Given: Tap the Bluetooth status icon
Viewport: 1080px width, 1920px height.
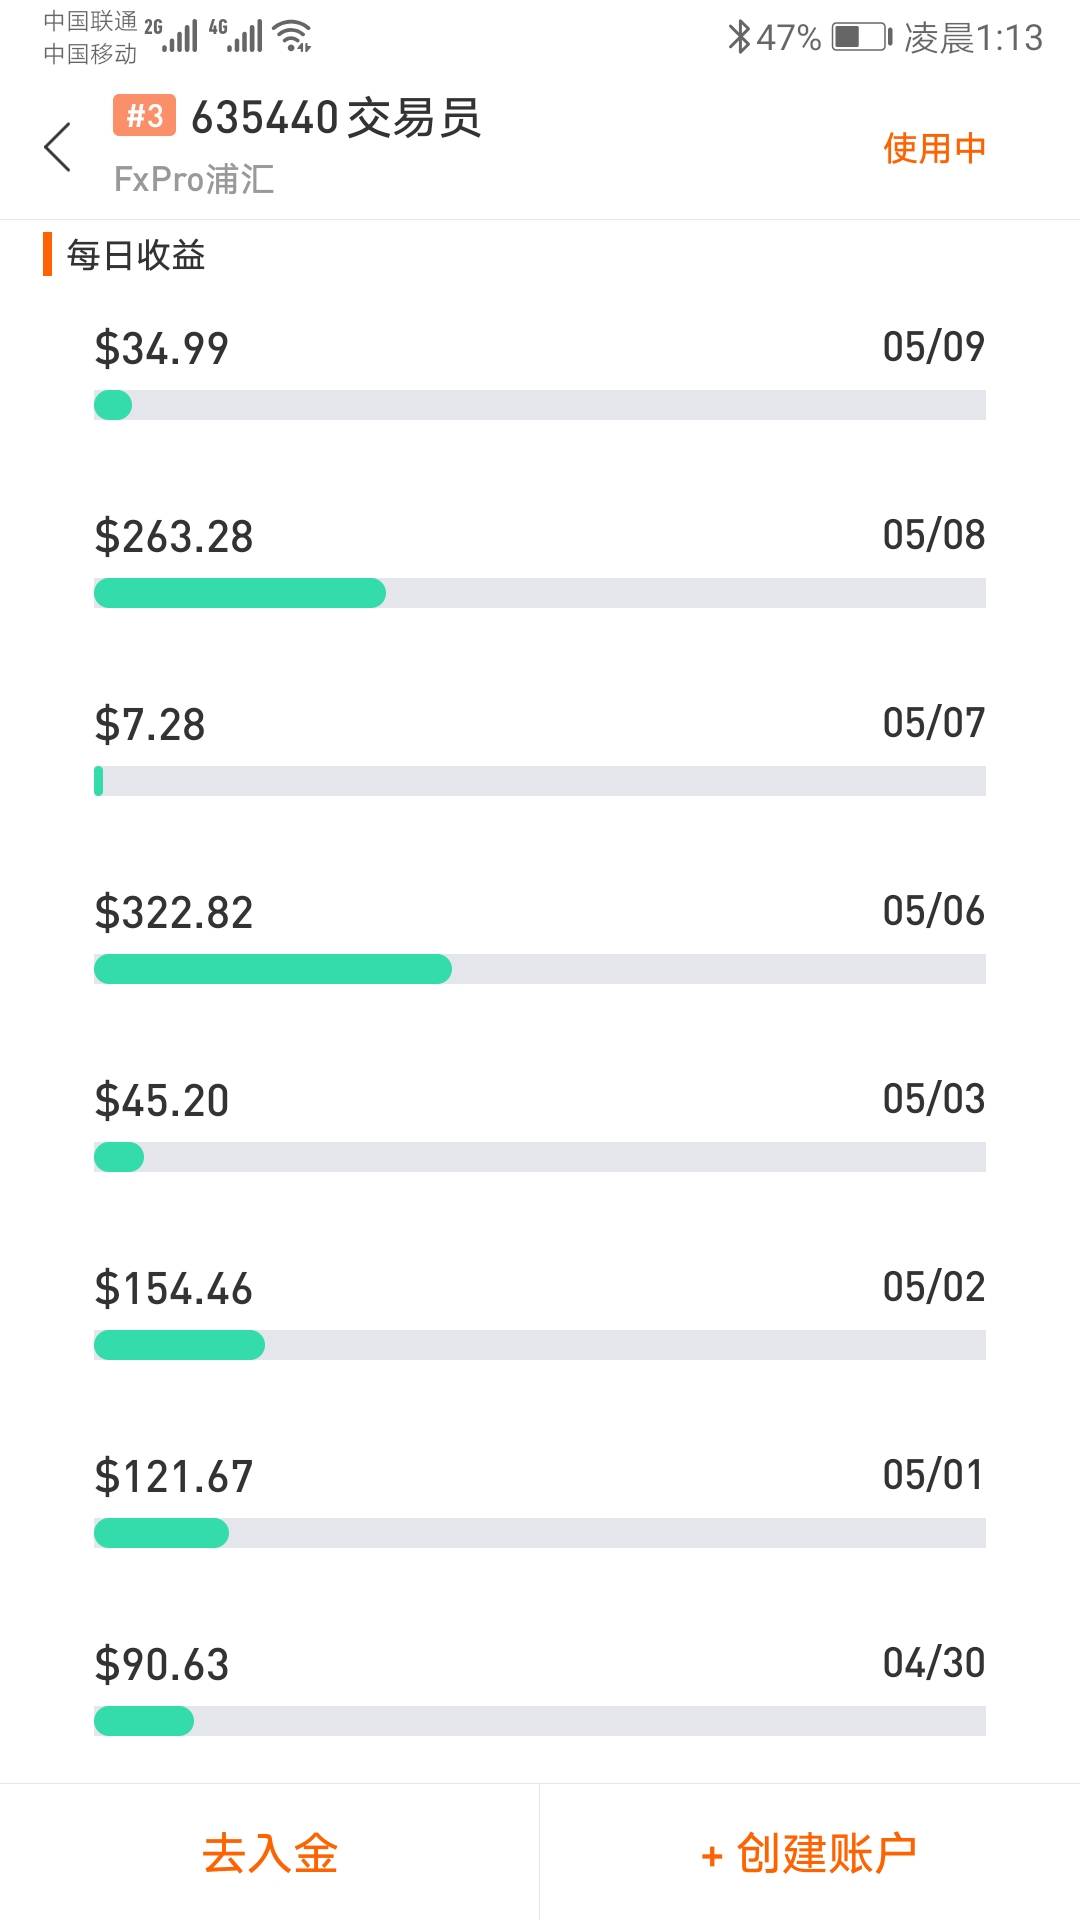Looking at the screenshot, I should pyautogui.click(x=738, y=37).
